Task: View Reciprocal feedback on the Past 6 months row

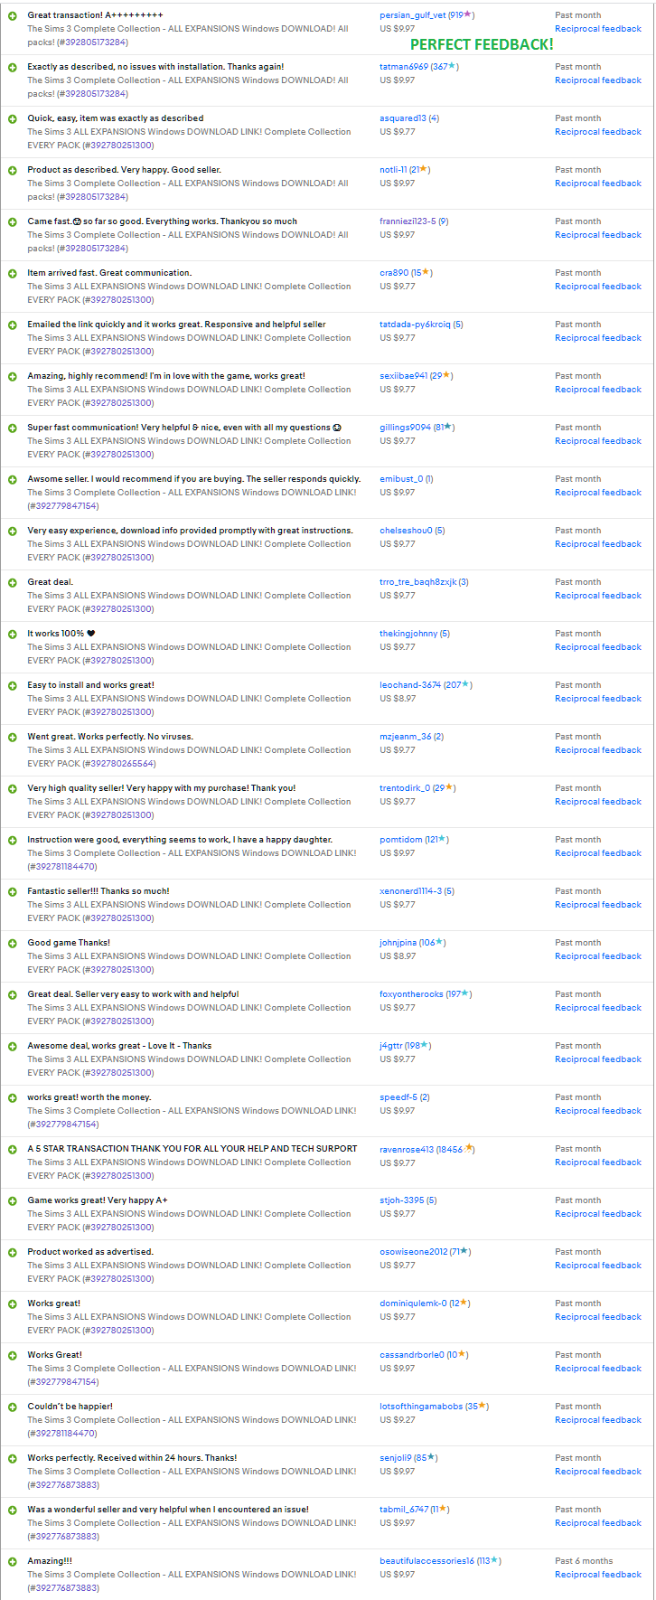Action: (598, 1574)
